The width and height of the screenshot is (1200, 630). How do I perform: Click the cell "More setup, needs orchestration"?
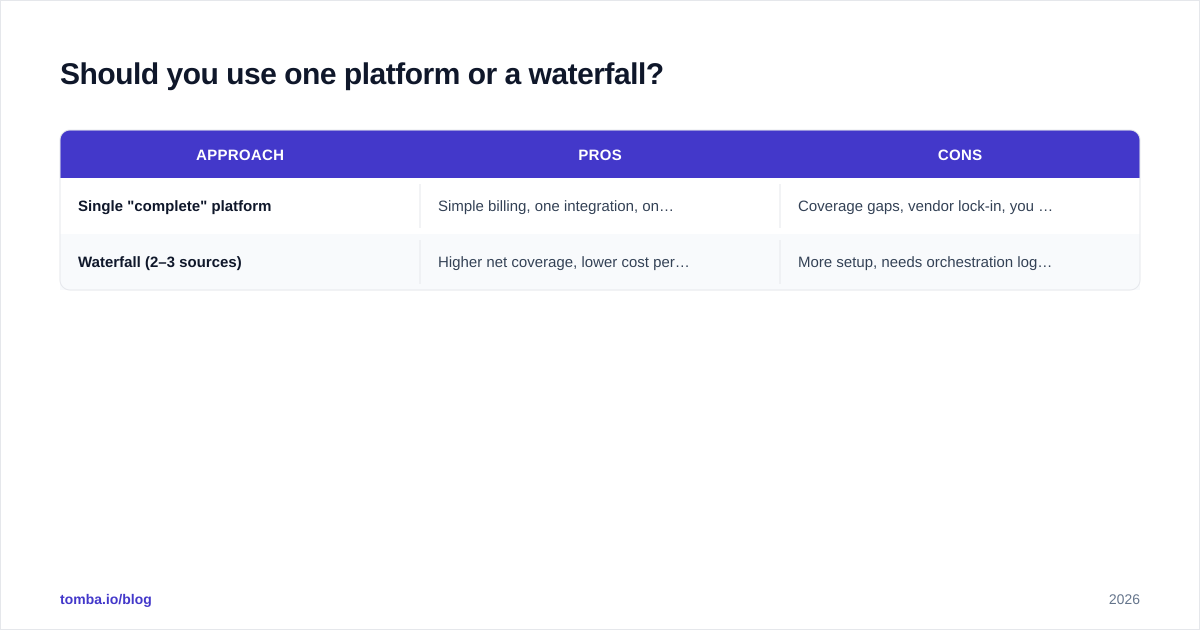tap(960, 262)
